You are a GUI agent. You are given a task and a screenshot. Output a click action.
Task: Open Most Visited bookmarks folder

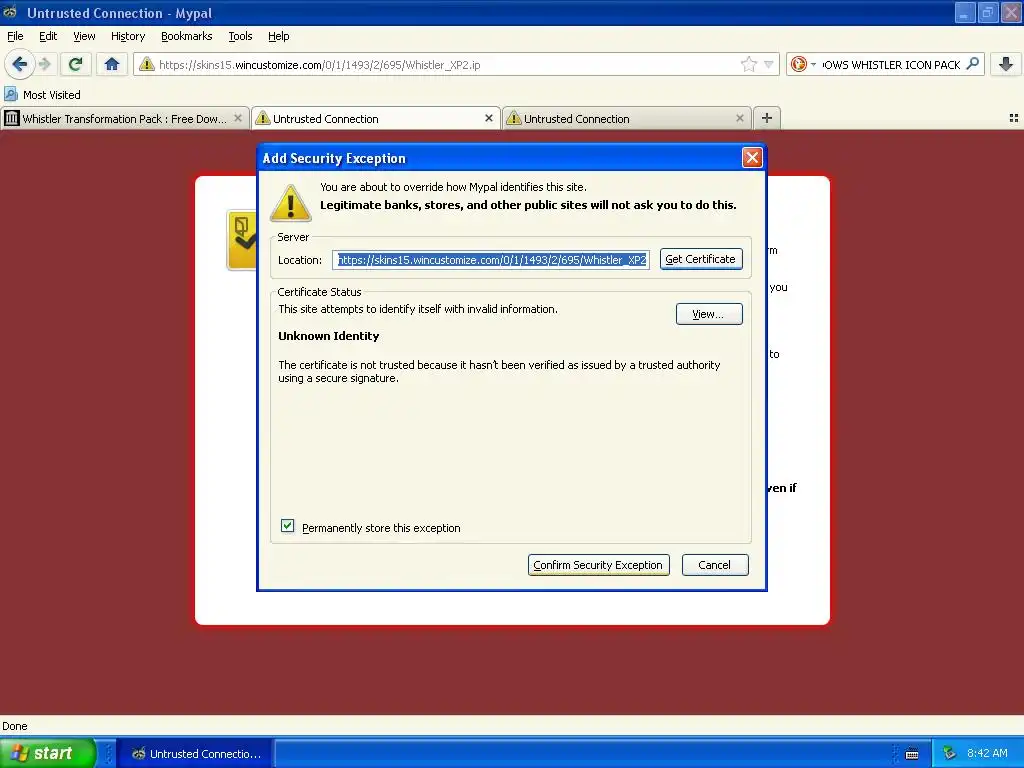tap(42, 95)
